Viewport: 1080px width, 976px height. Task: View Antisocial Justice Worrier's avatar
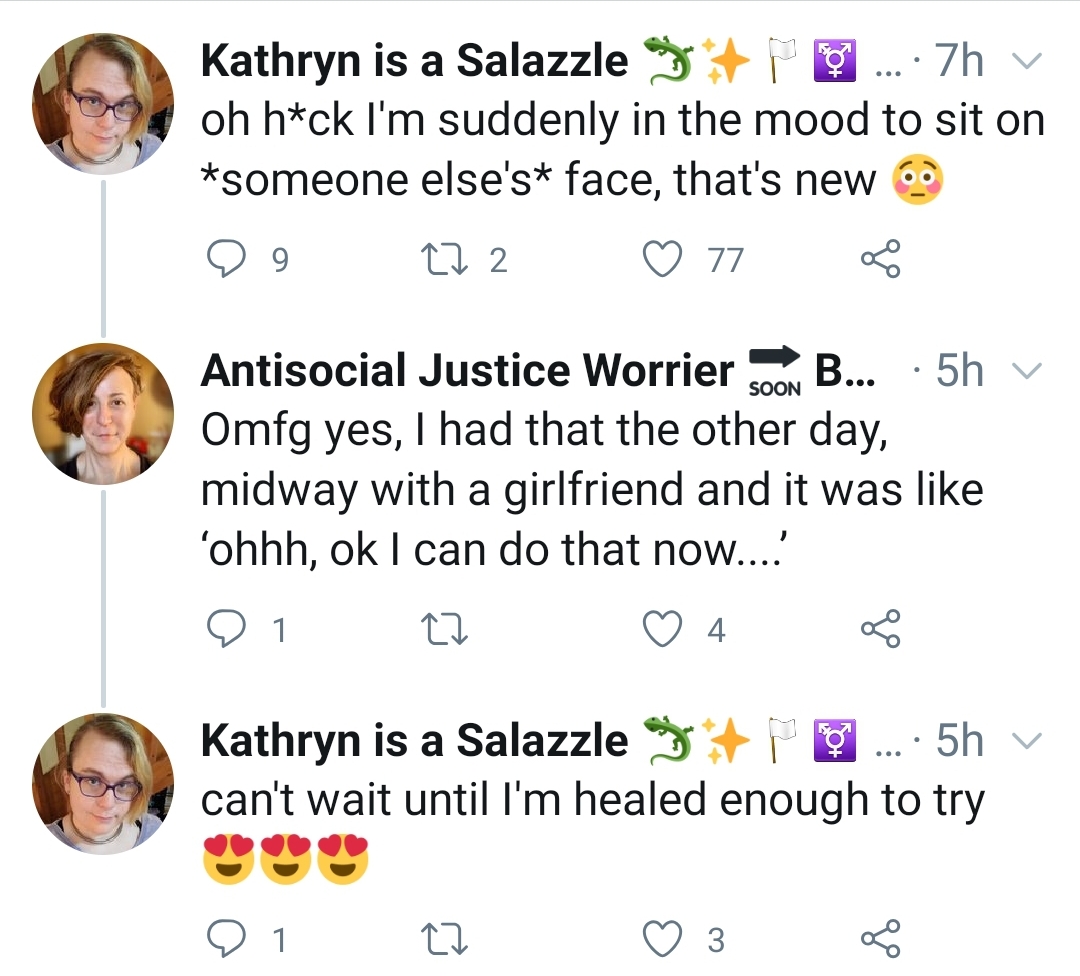click(103, 414)
